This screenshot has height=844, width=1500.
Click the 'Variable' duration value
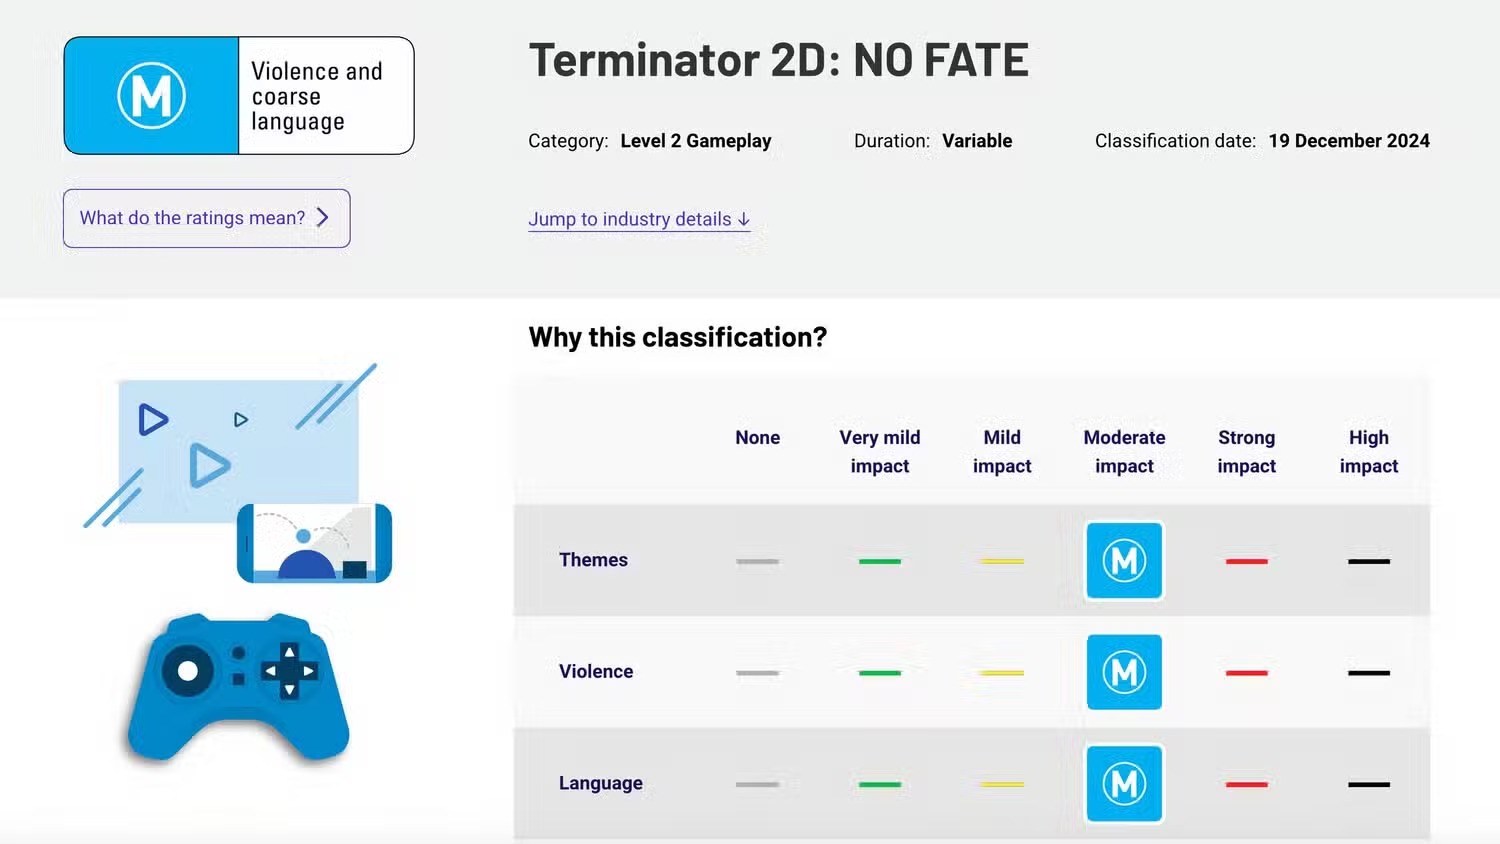coord(977,141)
